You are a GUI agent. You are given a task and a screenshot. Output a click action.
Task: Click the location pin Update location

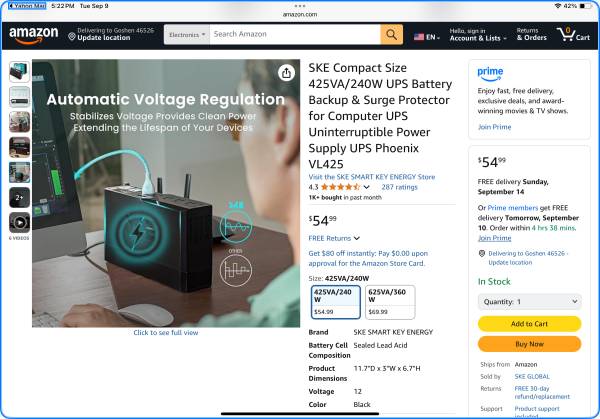pos(99,34)
